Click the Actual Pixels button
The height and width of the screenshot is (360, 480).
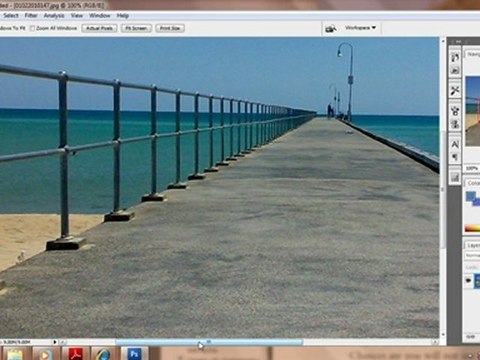pos(99,28)
